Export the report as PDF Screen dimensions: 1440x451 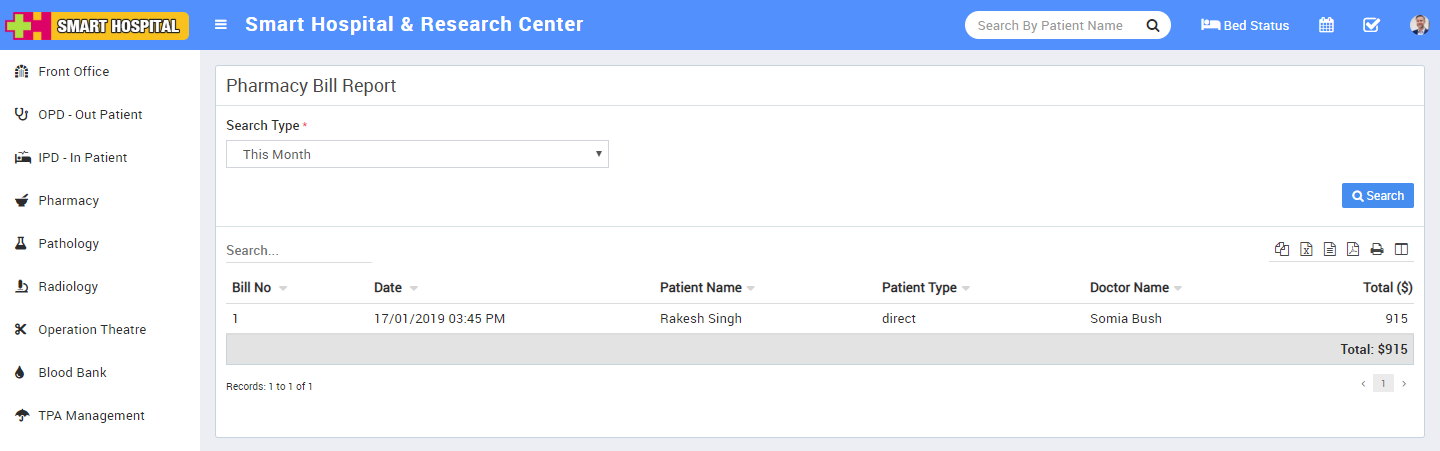point(1353,249)
